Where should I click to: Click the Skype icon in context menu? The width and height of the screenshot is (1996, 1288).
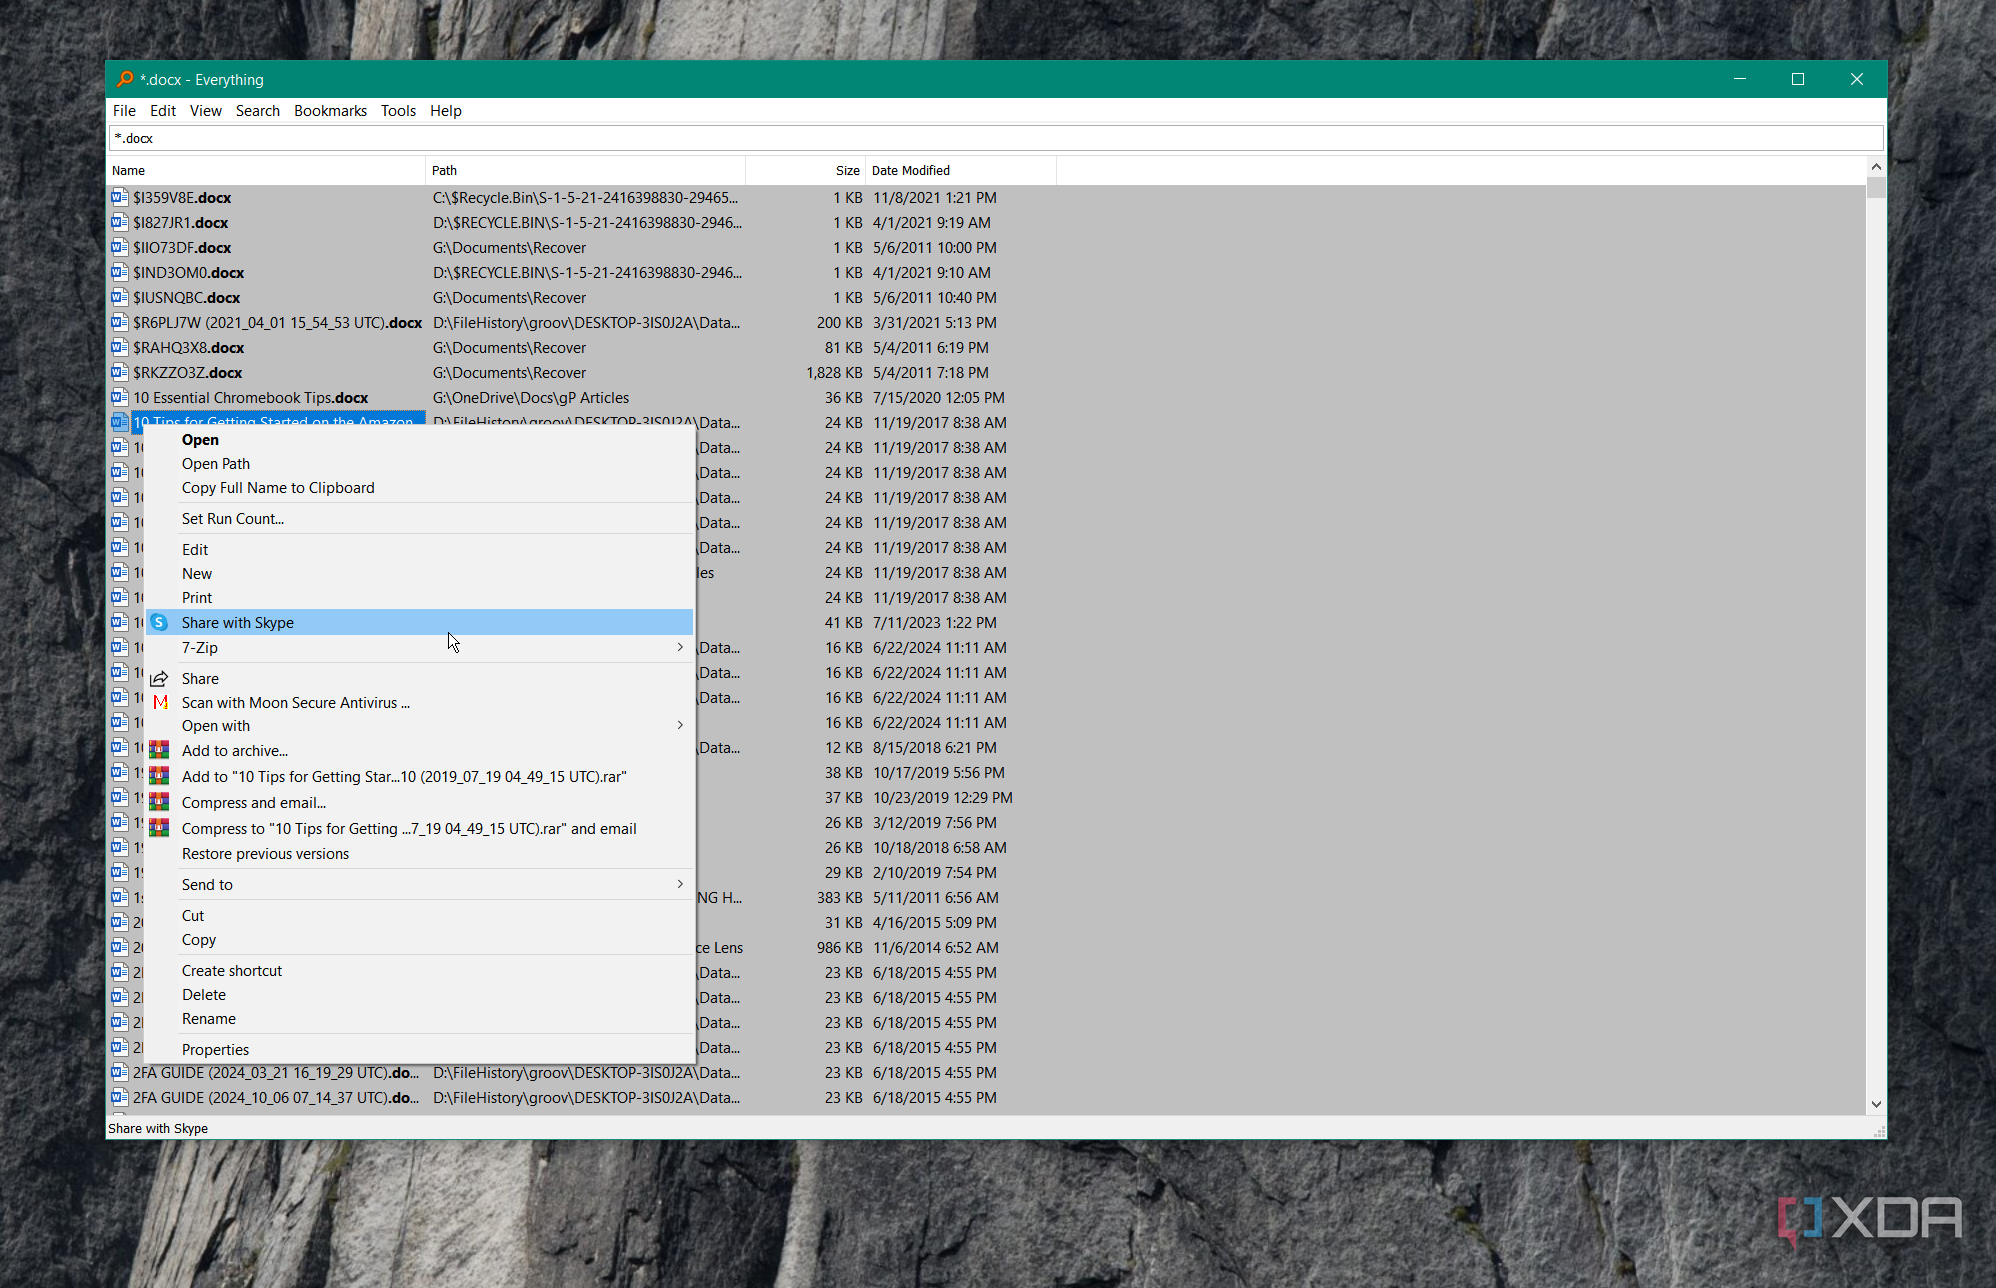159,622
